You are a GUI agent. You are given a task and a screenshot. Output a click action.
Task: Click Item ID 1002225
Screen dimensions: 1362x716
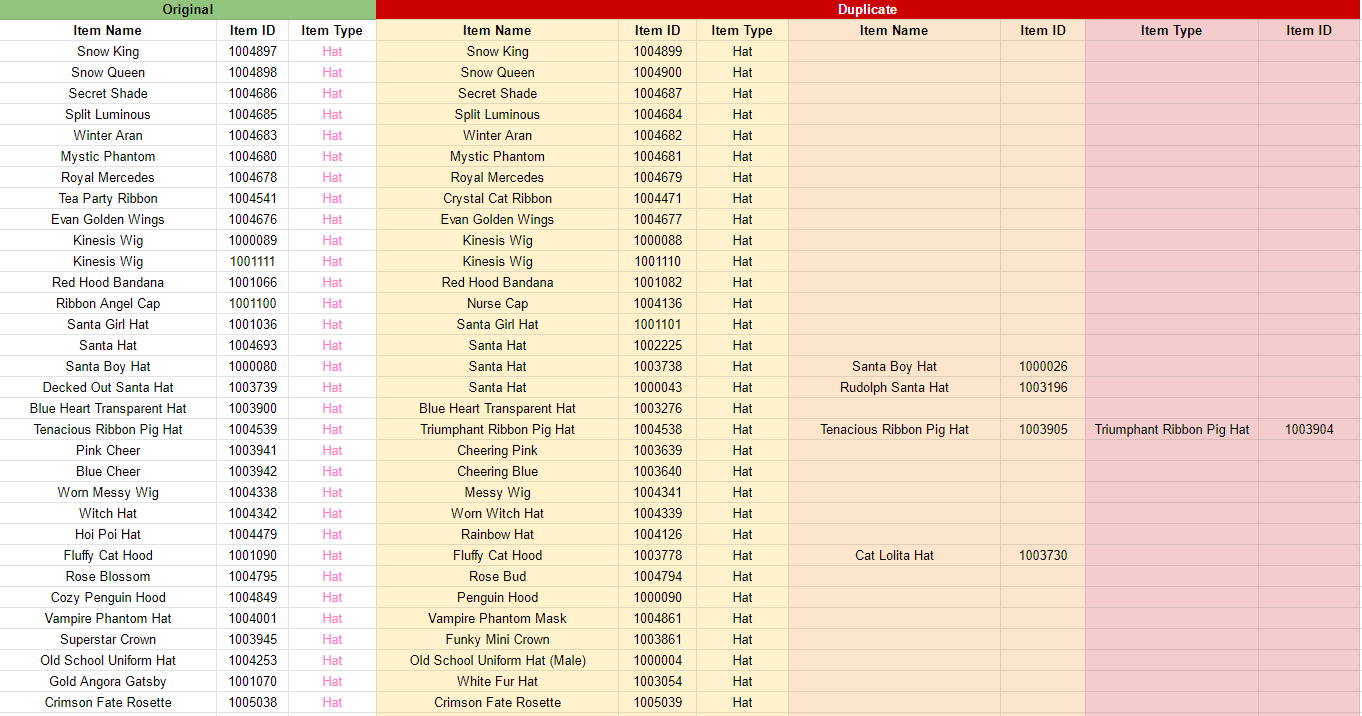(657, 345)
